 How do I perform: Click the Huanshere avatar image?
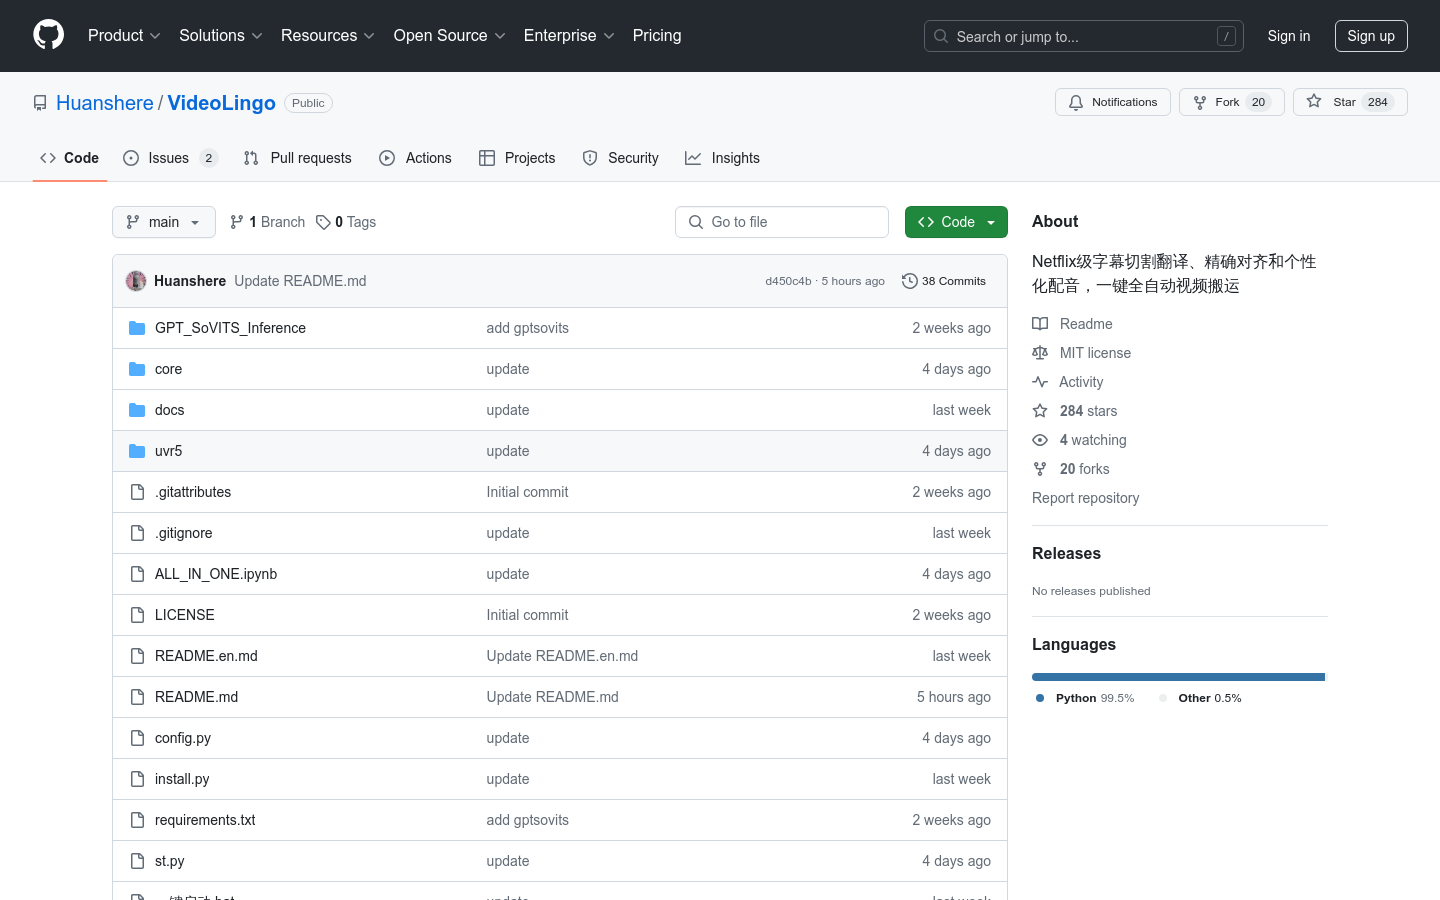(136, 281)
